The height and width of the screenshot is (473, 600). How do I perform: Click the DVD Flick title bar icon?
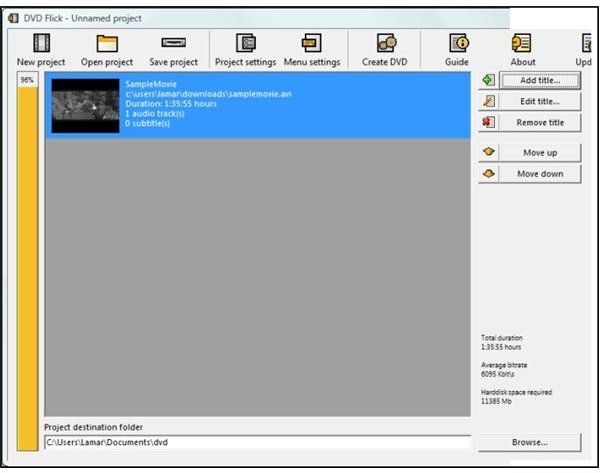[x=13, y=18]
